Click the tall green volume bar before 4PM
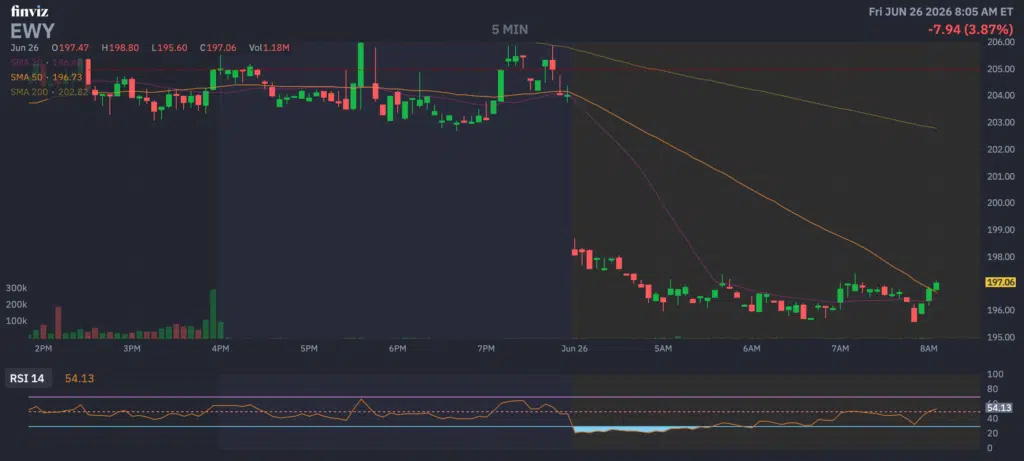Image resolution: width=1024 pixels, height=461 pixels. pos(213,313)
